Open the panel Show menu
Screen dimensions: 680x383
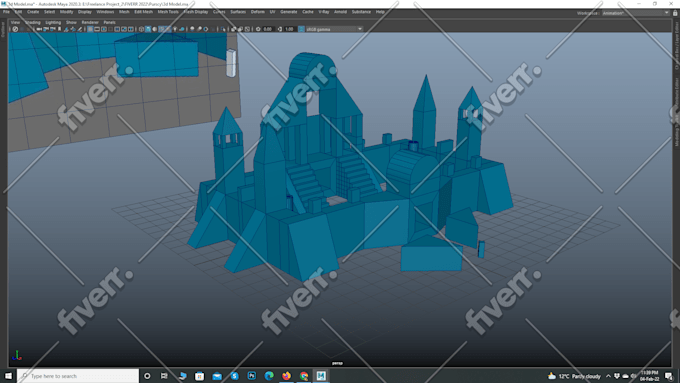(71, 22)
